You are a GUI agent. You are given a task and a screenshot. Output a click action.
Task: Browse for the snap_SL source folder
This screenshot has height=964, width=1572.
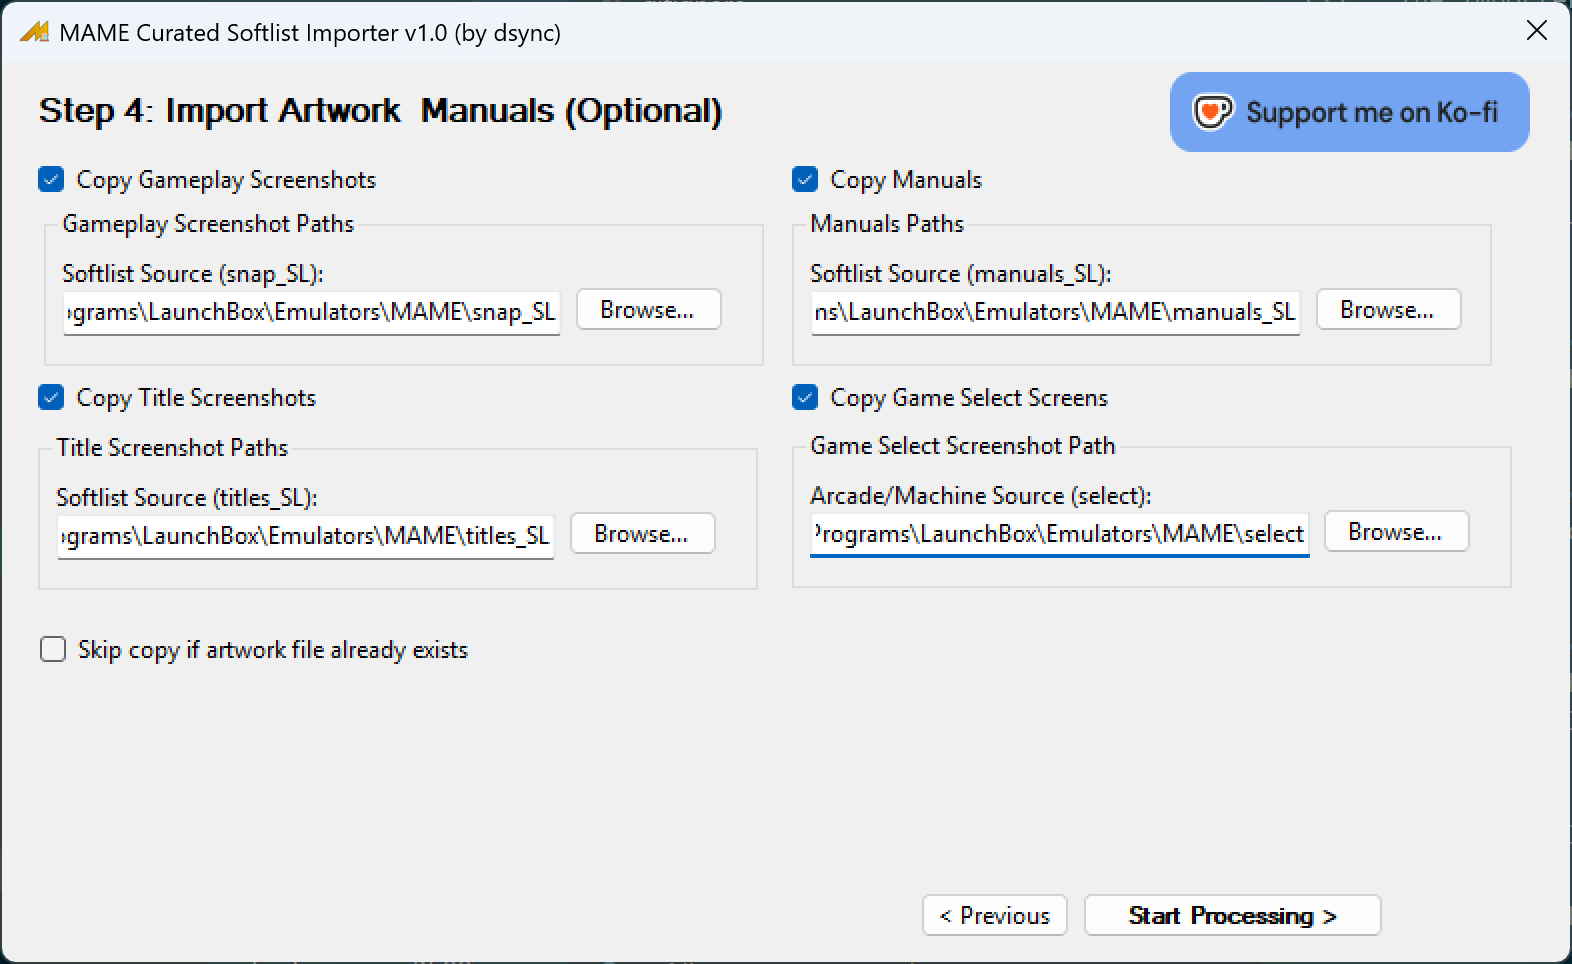(648, 310)
